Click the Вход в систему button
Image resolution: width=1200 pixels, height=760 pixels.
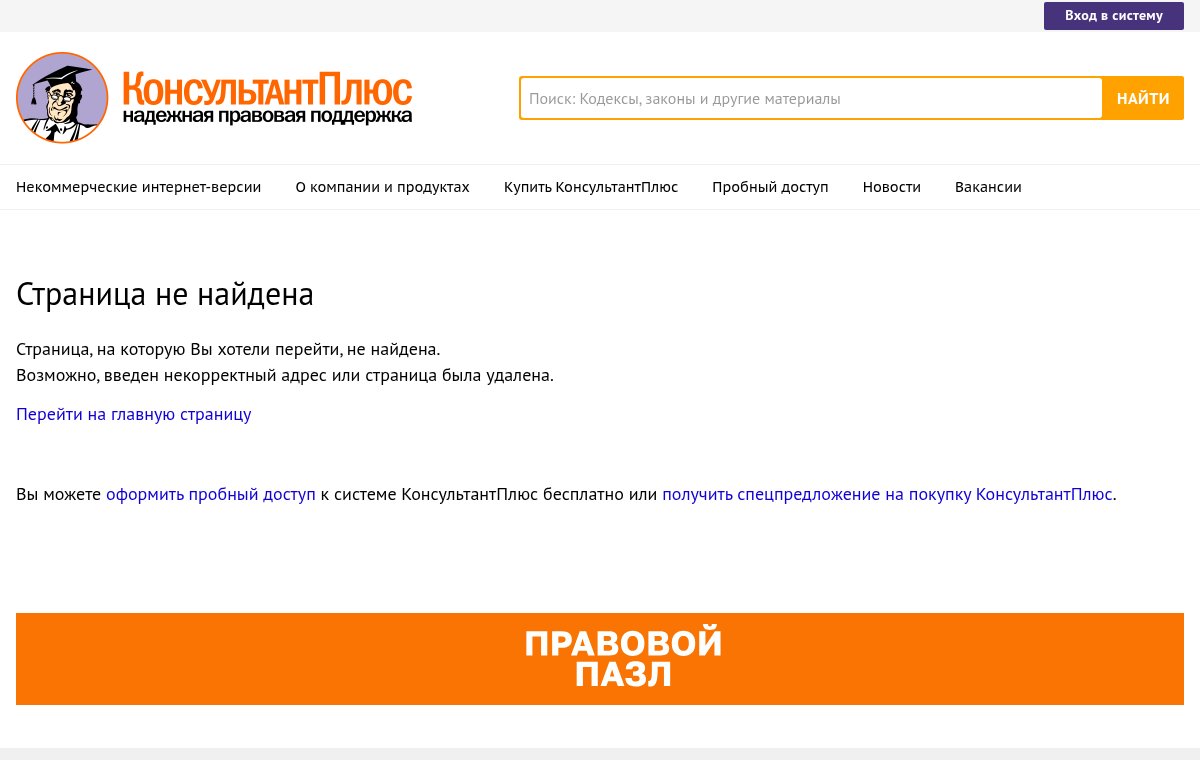1114,16
